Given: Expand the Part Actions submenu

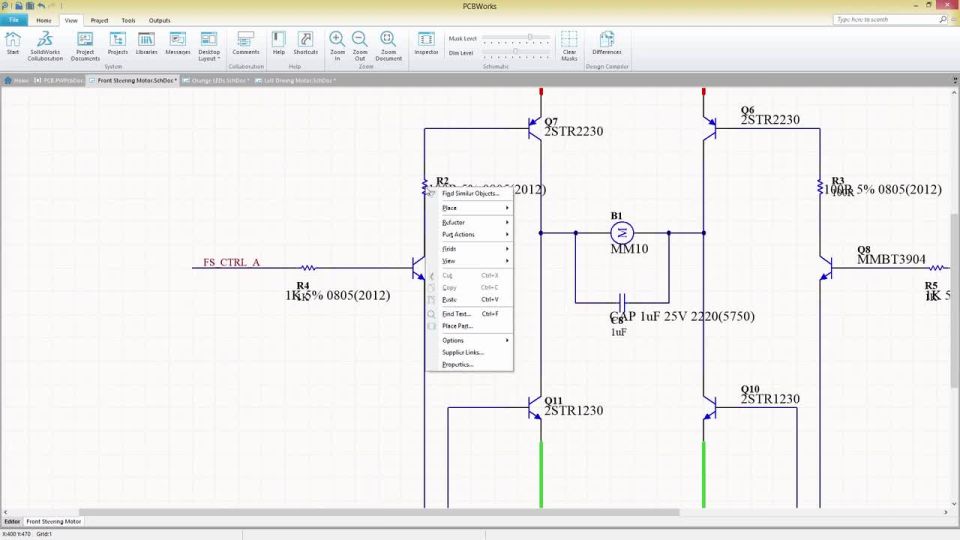Looking at the screenshot, I should (470, 234).
